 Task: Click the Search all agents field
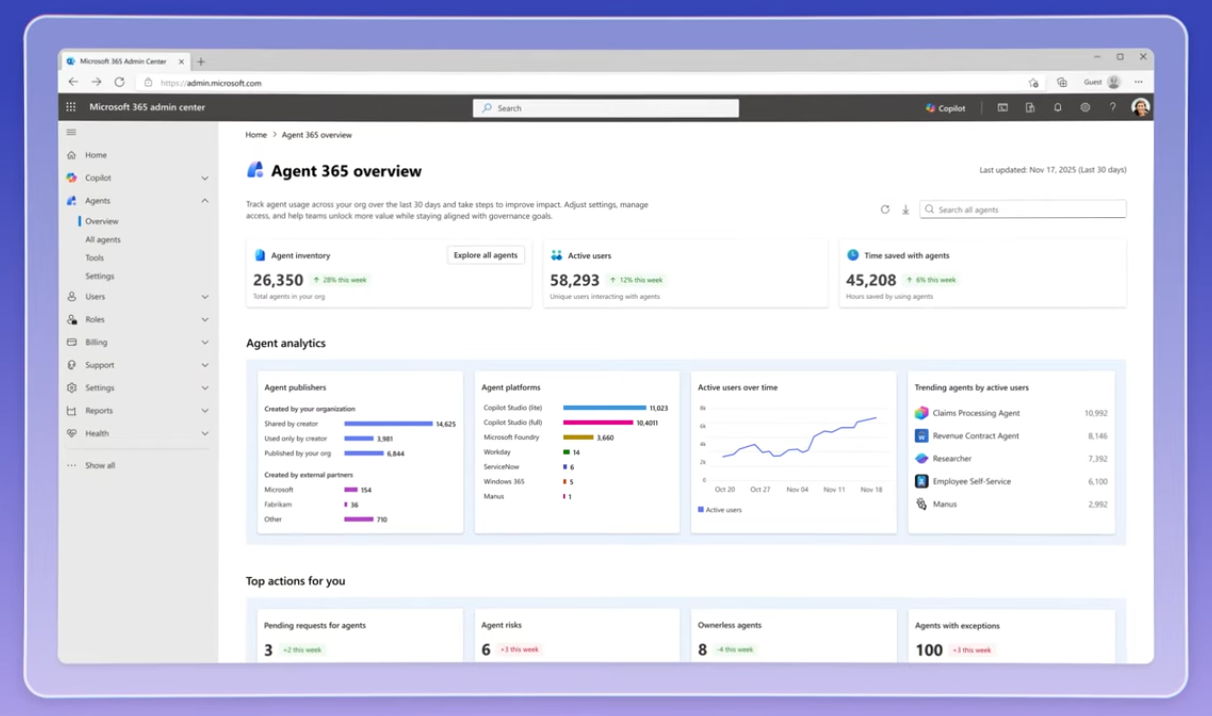[1022, 208]
